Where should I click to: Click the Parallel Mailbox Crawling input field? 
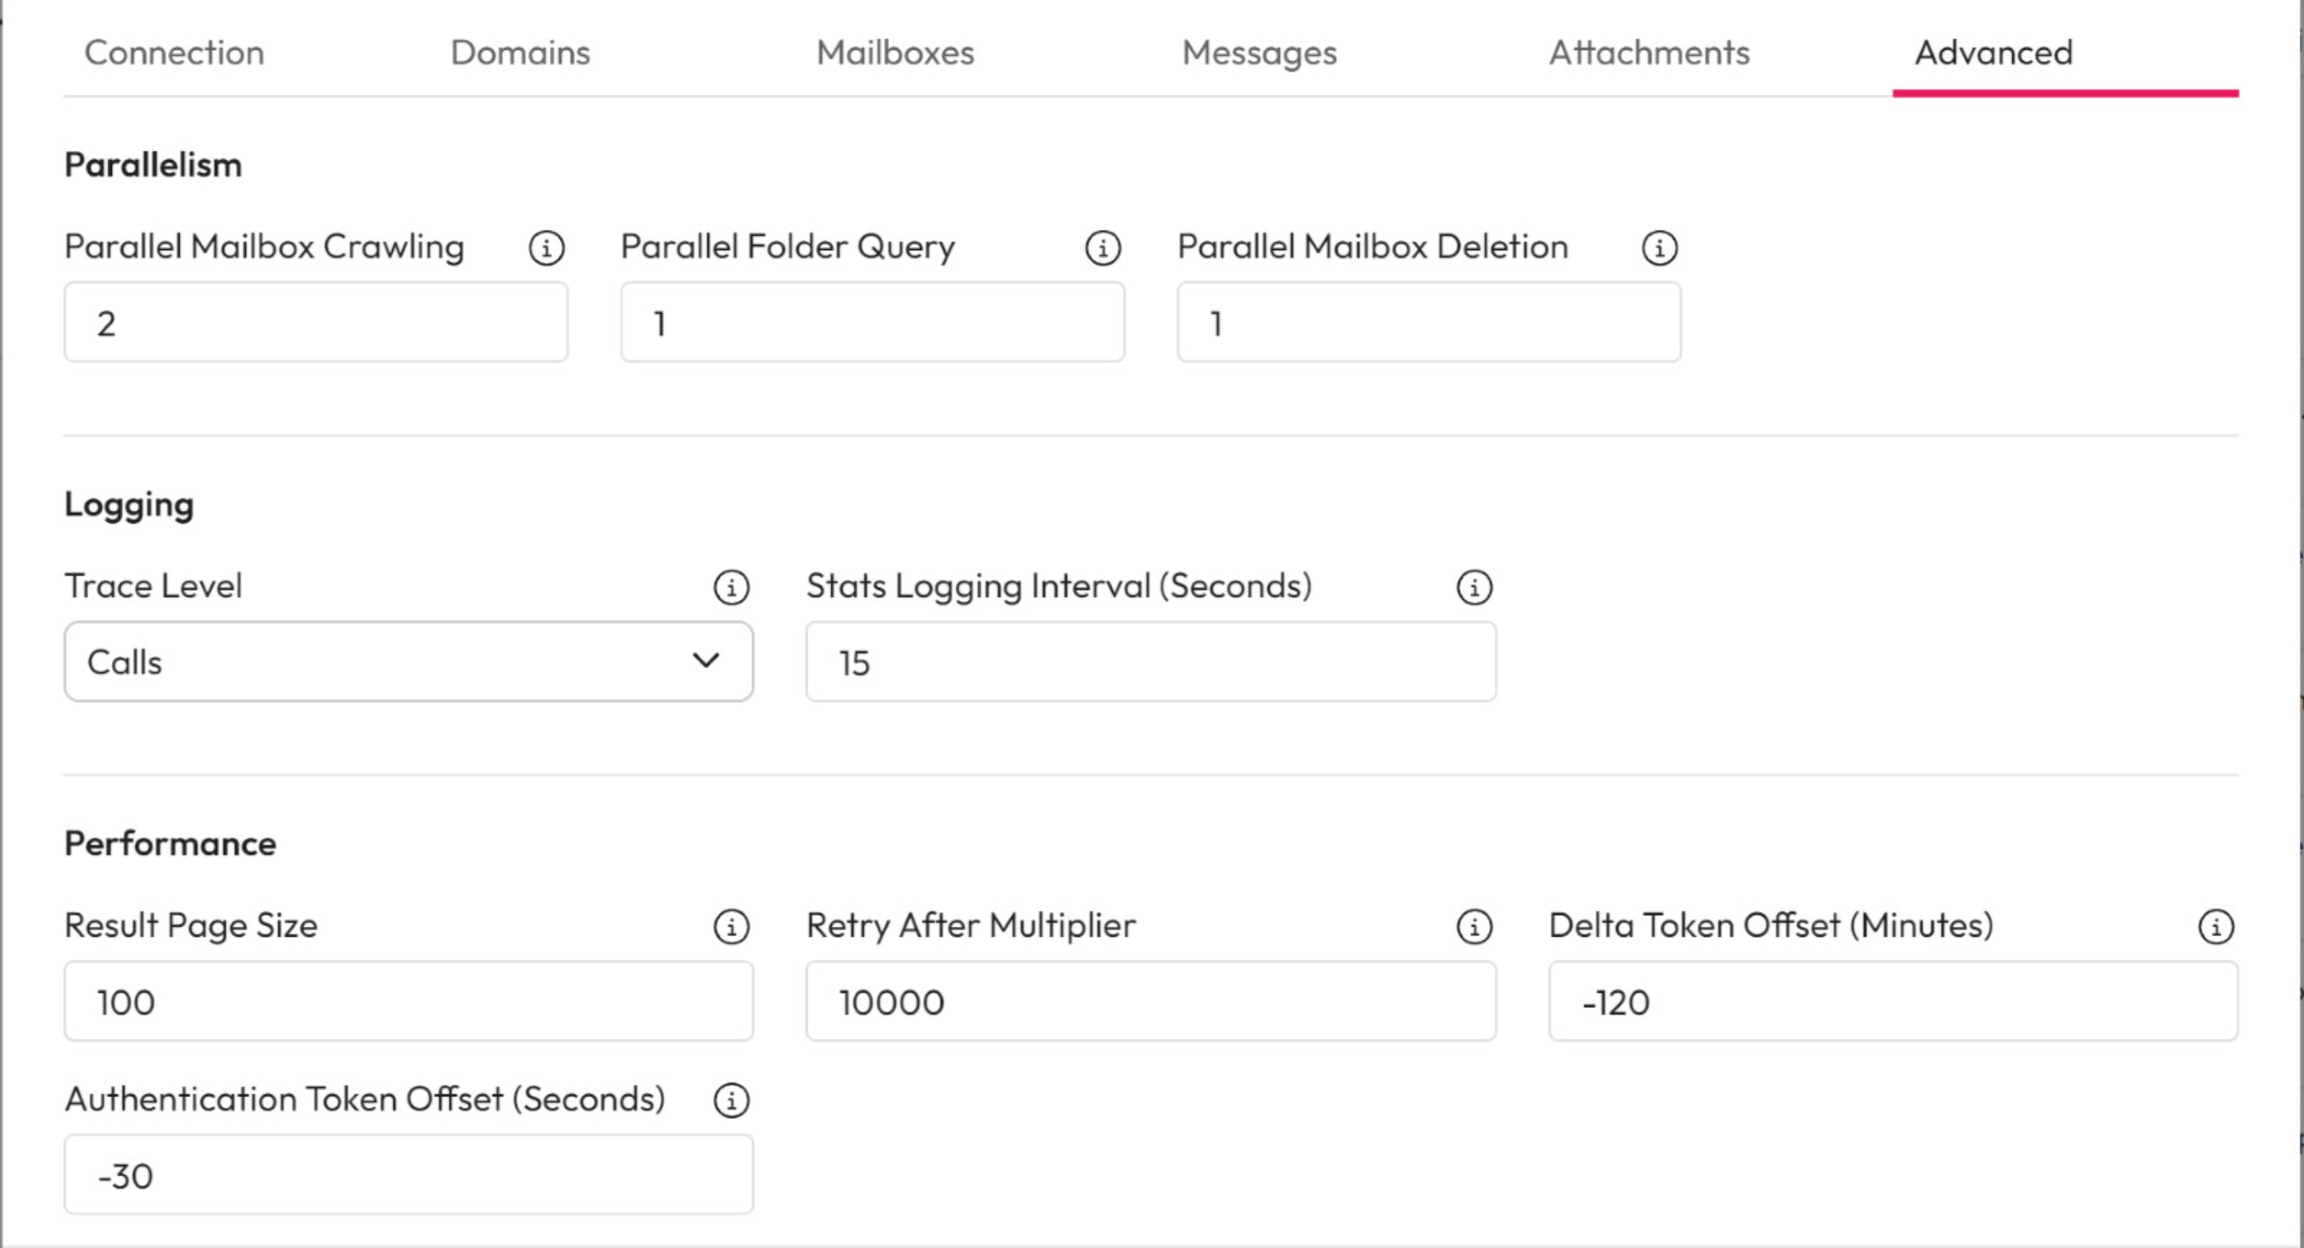pyautogui.click(x=316, y=323)
